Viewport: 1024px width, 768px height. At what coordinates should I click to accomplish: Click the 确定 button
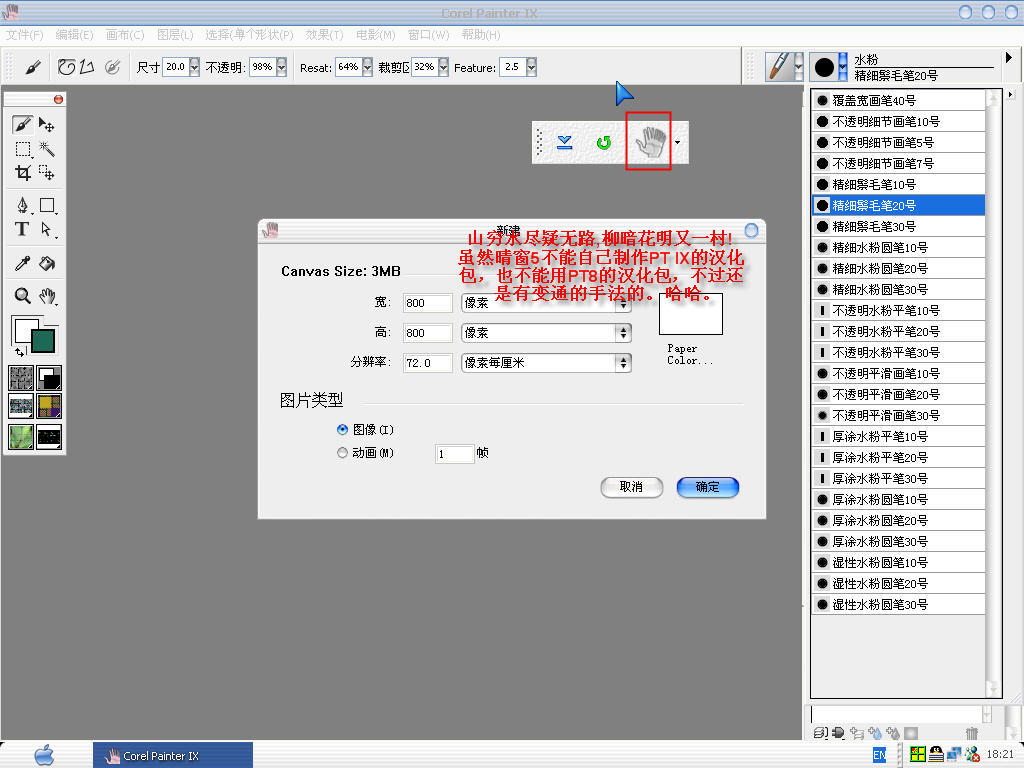click(x=707, y=487)
